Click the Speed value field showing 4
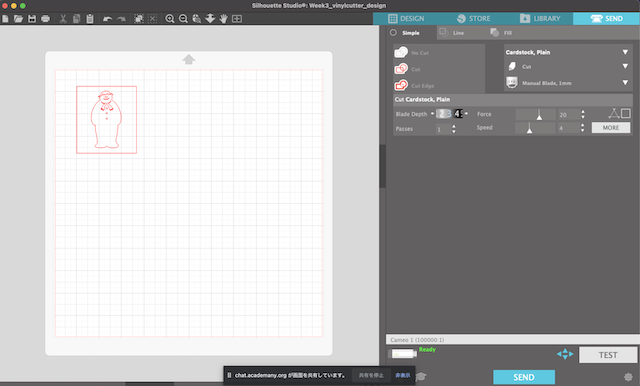The image size is (640, 386). coord(569,128)
